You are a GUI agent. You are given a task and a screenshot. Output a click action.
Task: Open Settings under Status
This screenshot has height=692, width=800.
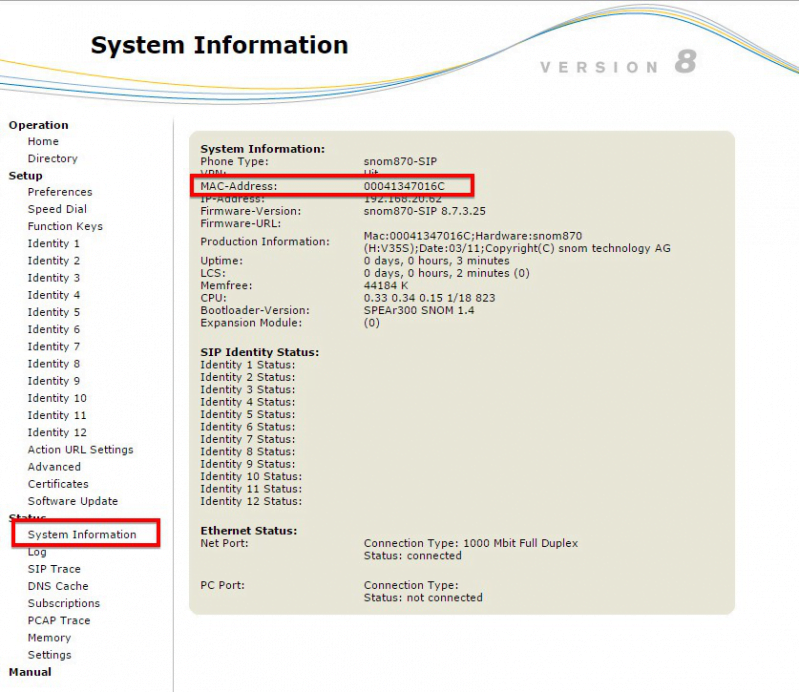(x=49, y=655)
